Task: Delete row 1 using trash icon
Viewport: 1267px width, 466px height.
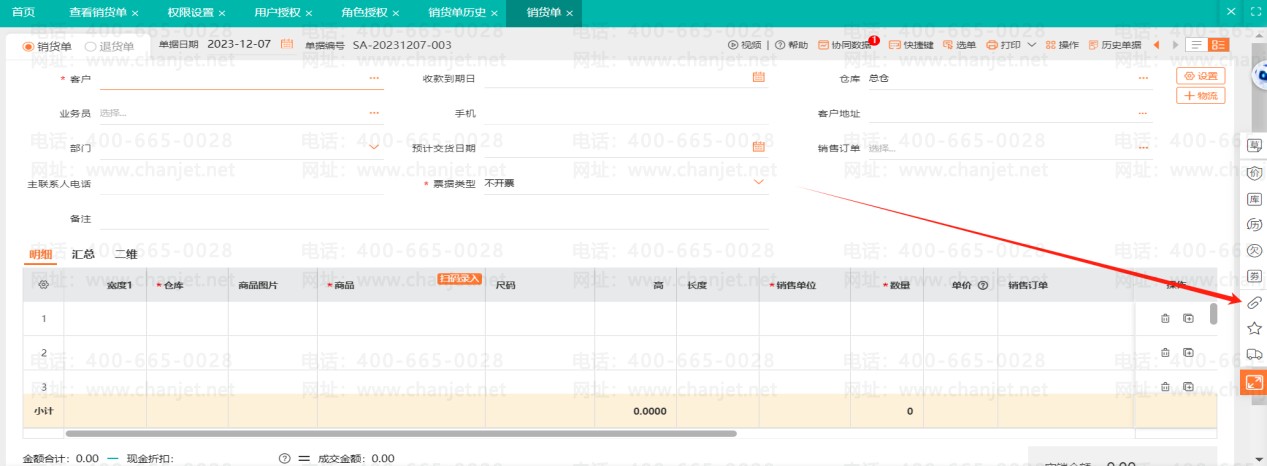Action: click(x=1165, y=319)
